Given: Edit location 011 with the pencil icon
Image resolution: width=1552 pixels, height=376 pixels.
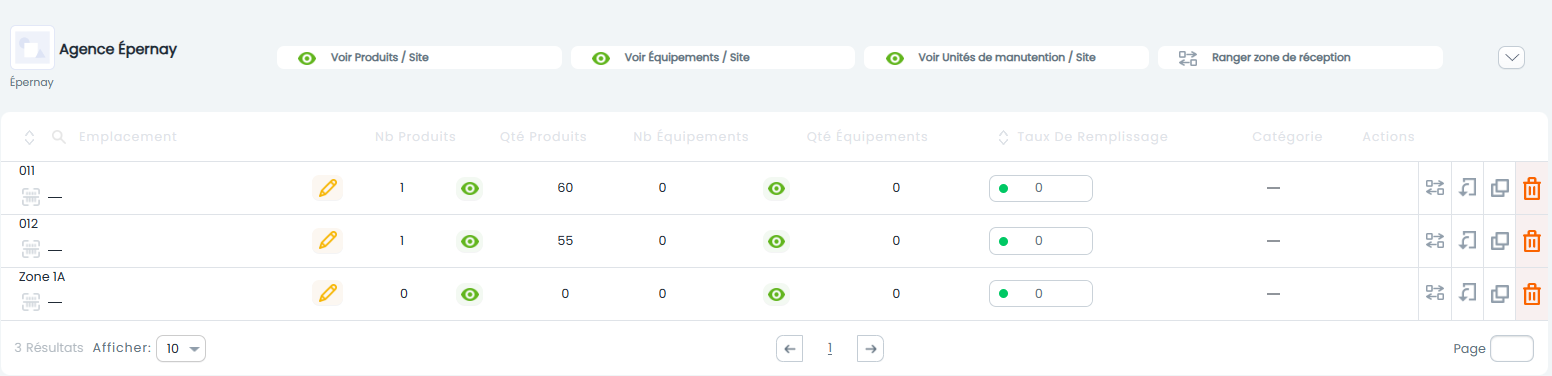Looking at the screenshot, I should click(x=327, y=188).
